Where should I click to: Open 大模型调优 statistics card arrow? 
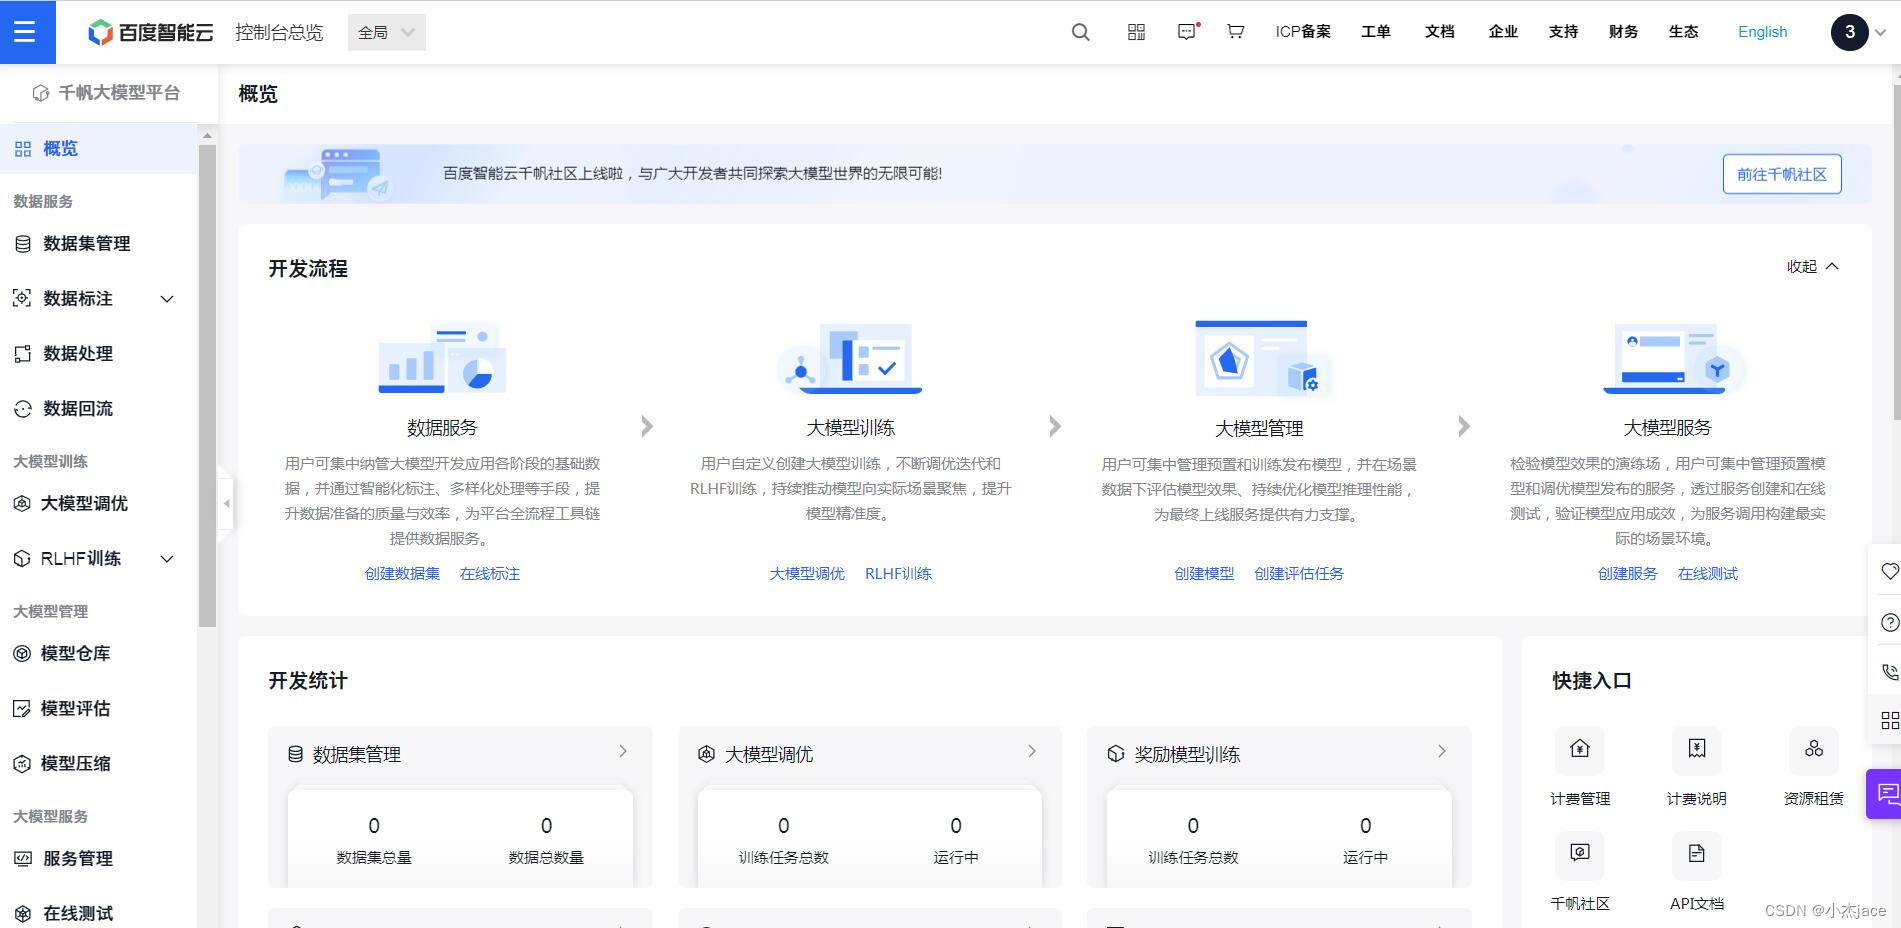pos(1032,751)
